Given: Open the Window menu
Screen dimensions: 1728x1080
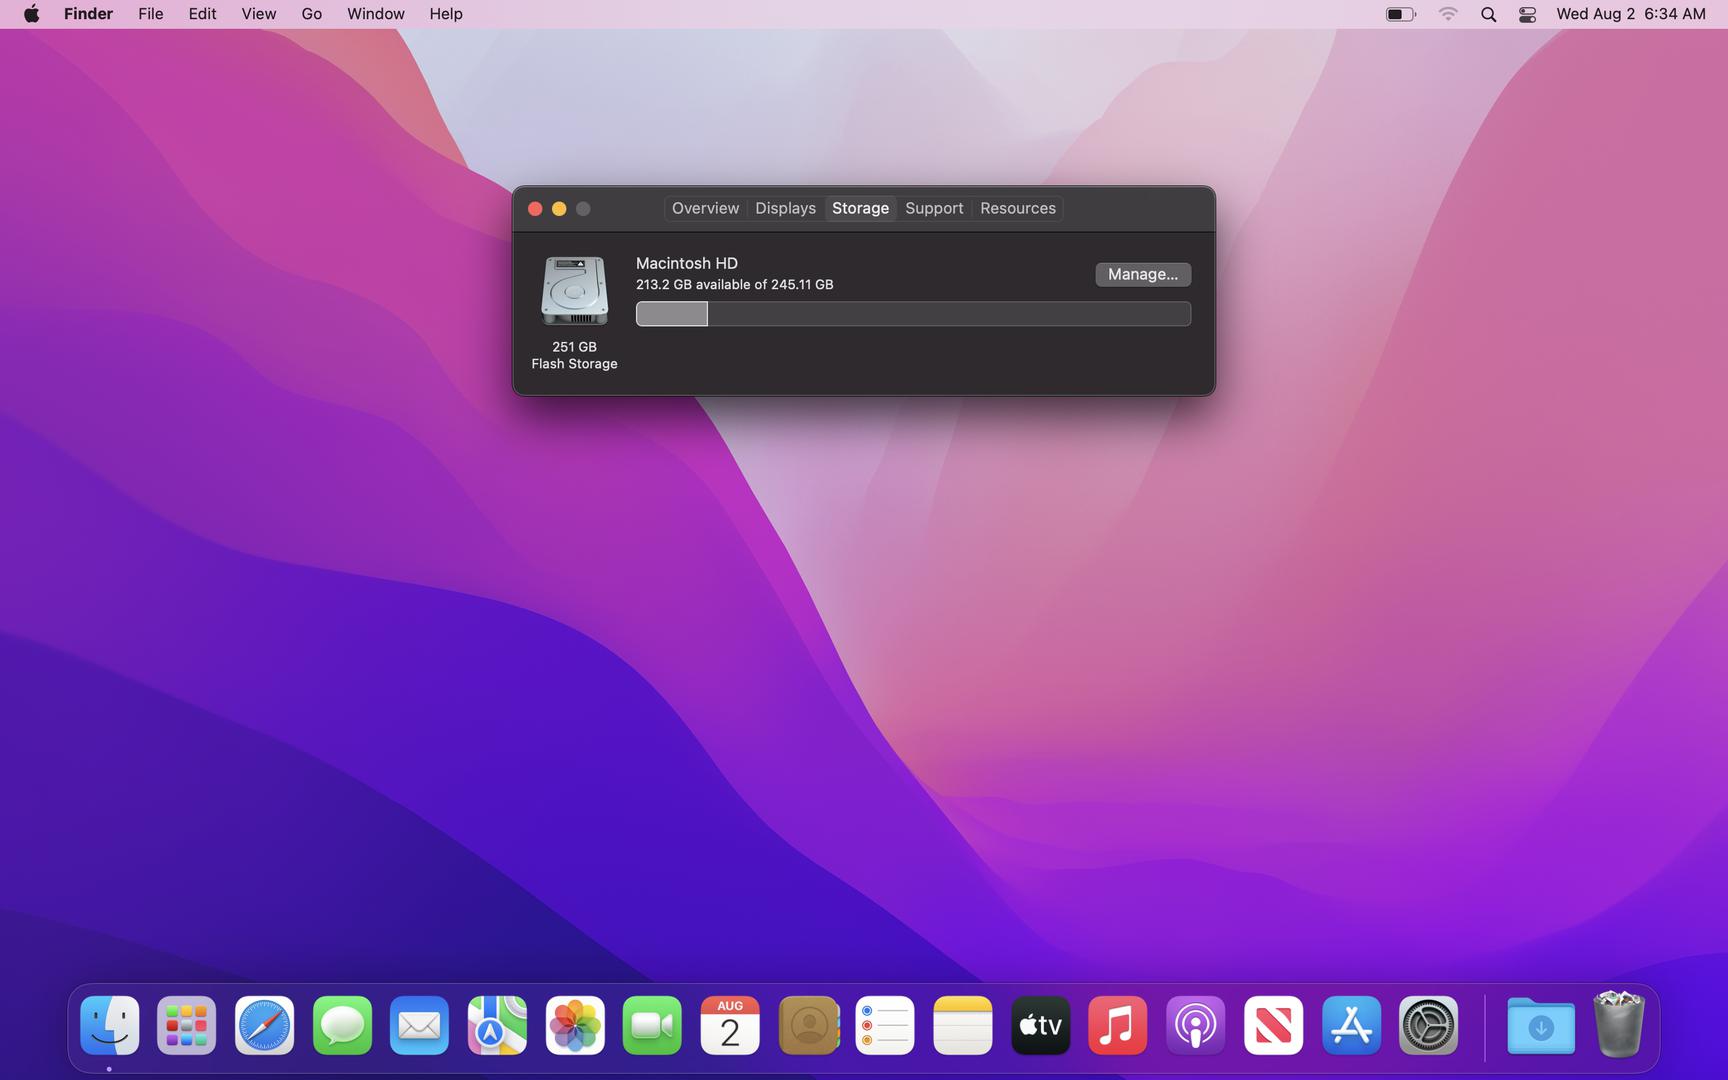Looking at the screenshot, I should [376, 14].
